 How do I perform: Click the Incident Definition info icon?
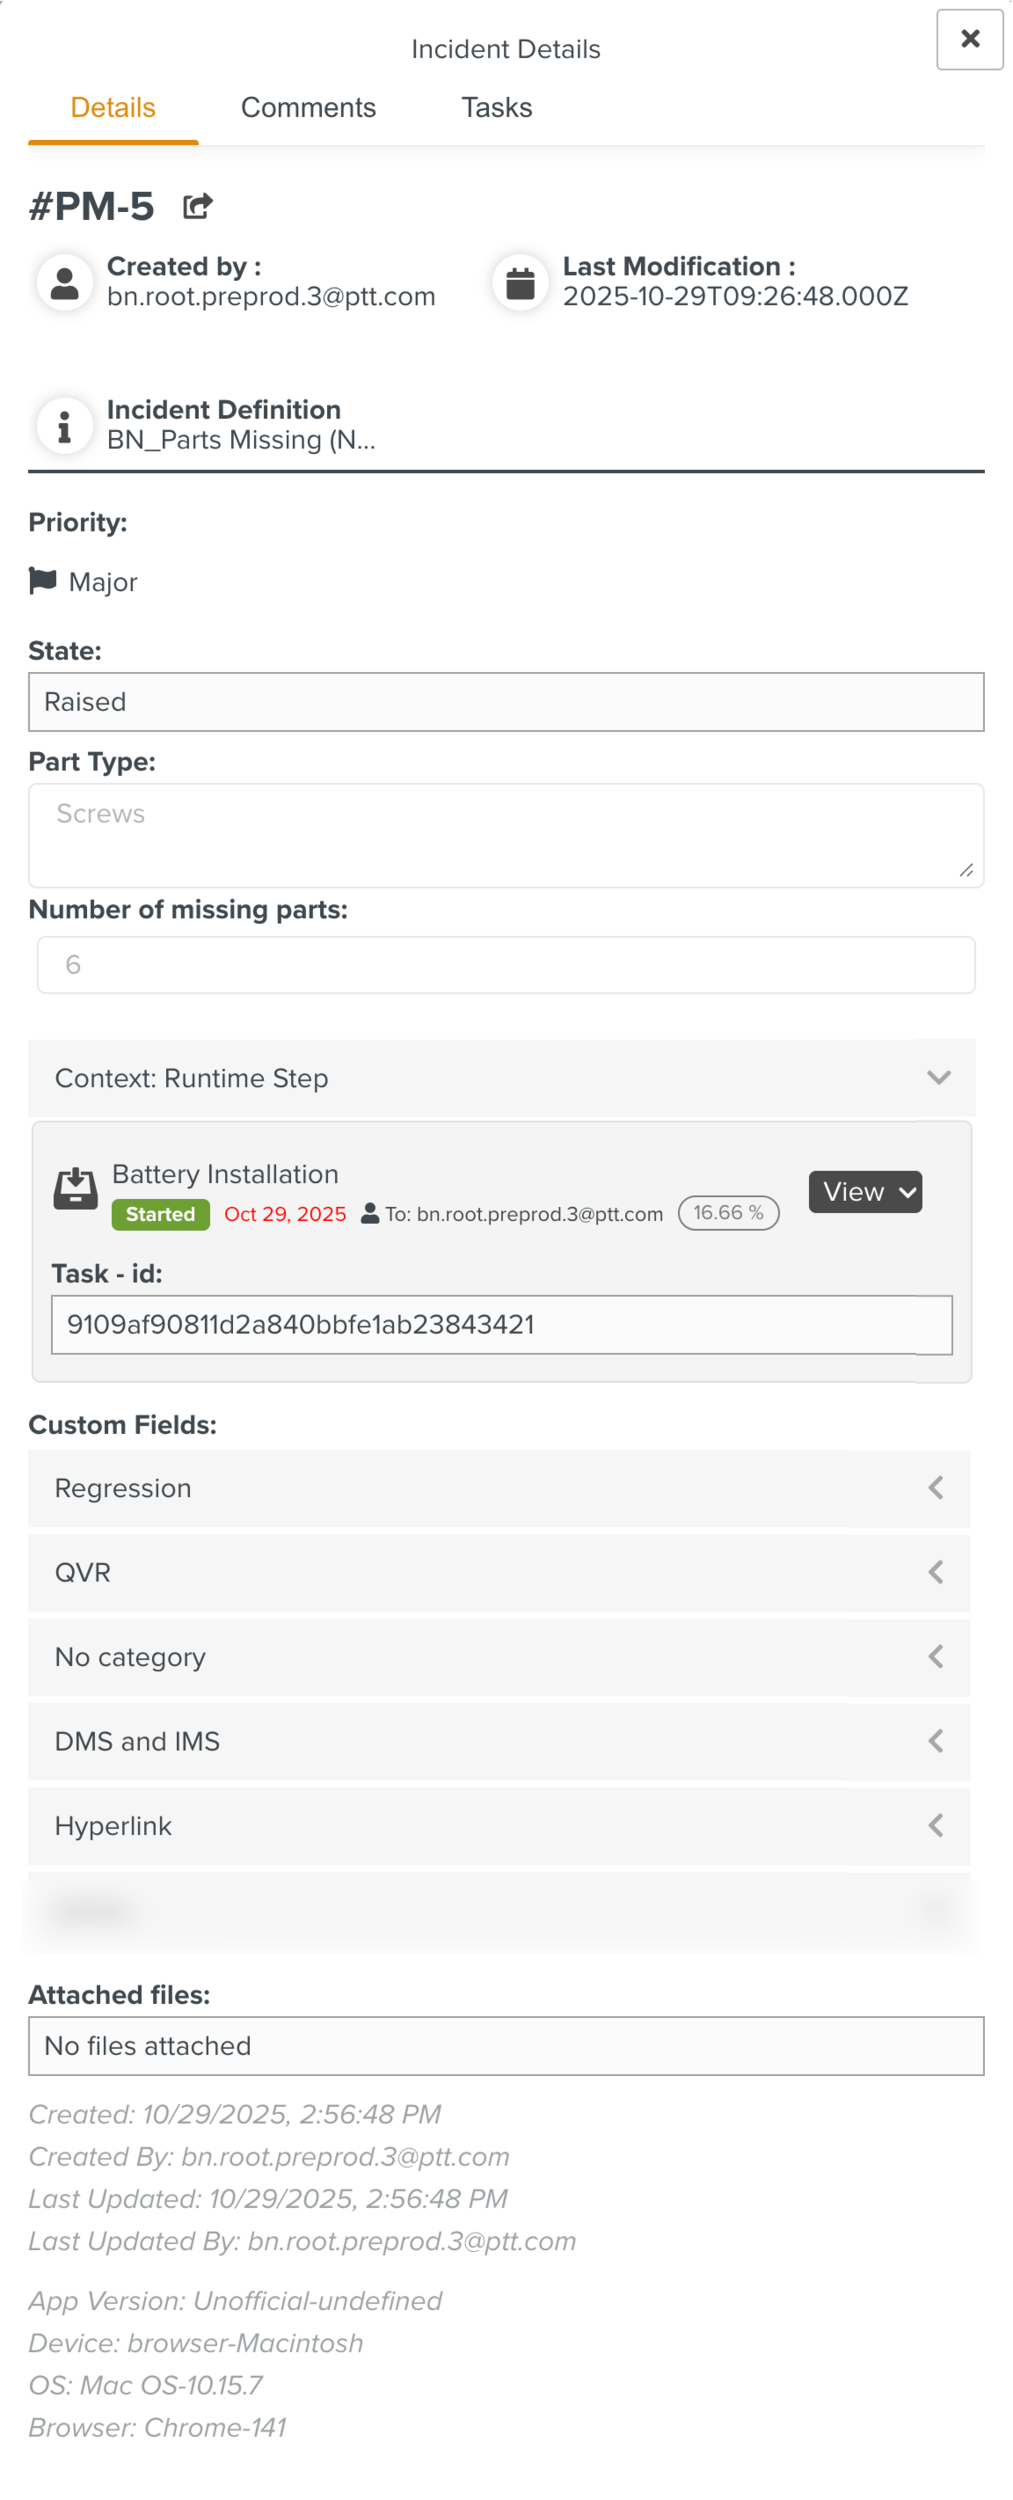[x=65, y=426]
